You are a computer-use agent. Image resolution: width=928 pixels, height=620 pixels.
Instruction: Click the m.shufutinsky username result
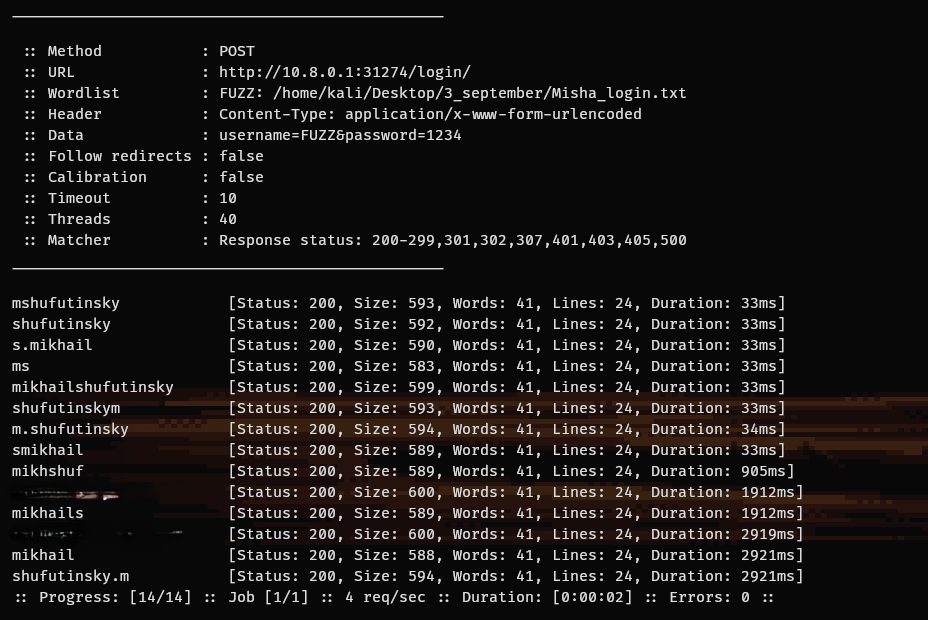point(70,429)
